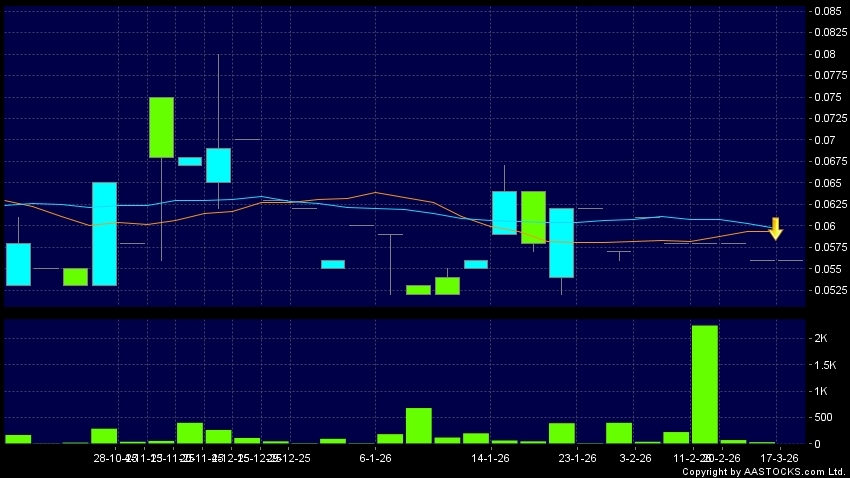This screenshot has width=850, height=478.
Task: Select the cyan candle above the 23-1-26 label
Action: pos(561,242)
